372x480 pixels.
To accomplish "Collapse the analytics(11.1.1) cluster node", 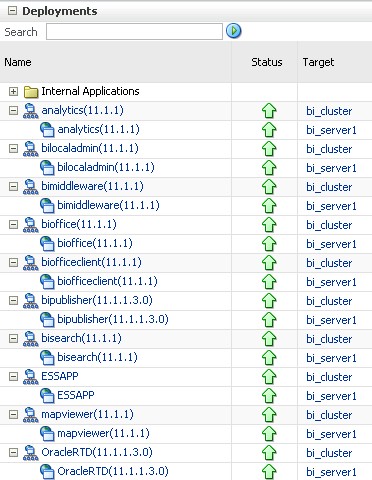I will tap(13, 110).
